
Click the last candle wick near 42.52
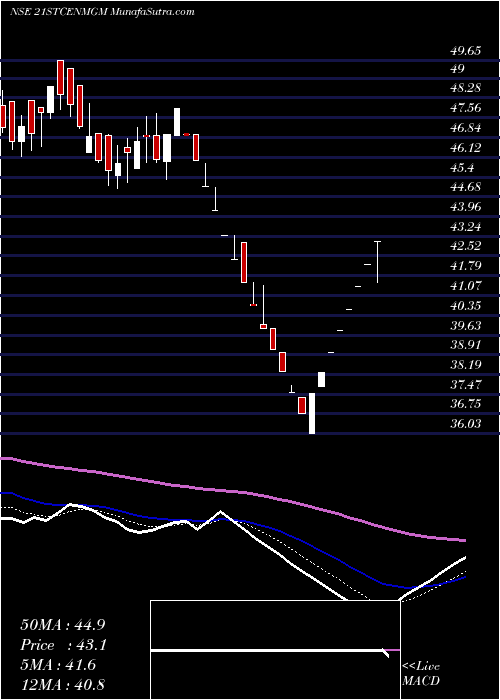coord(377,262)
